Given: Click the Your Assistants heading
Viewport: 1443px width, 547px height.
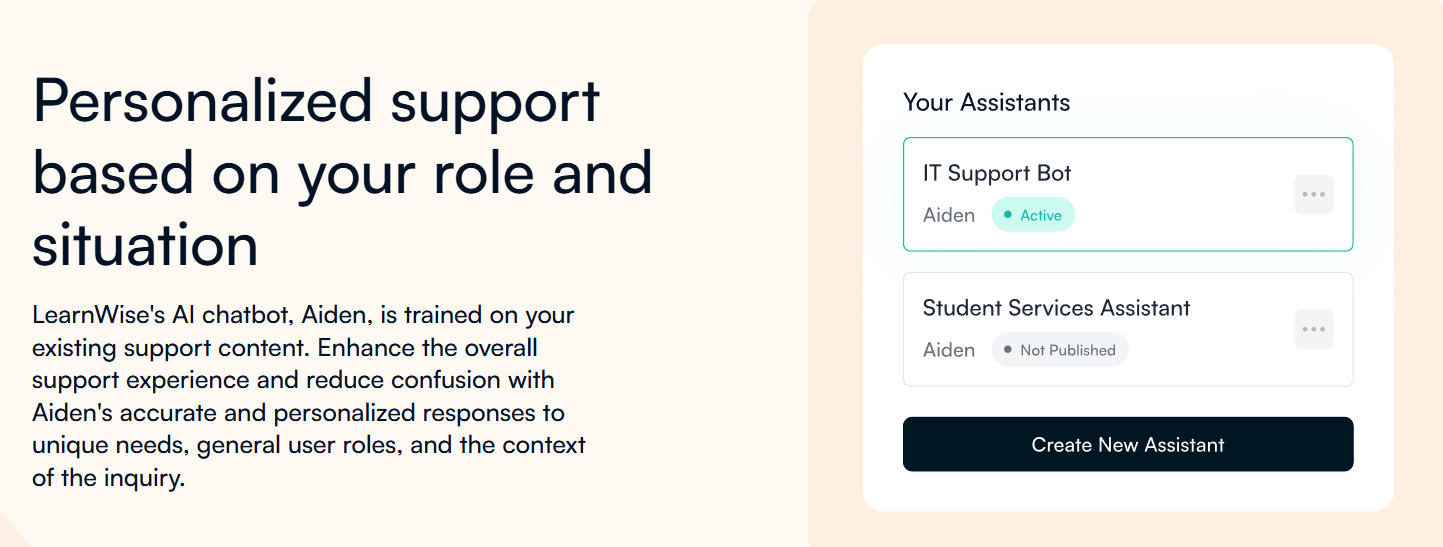Looking at the screenshot, I should point(986,102).
